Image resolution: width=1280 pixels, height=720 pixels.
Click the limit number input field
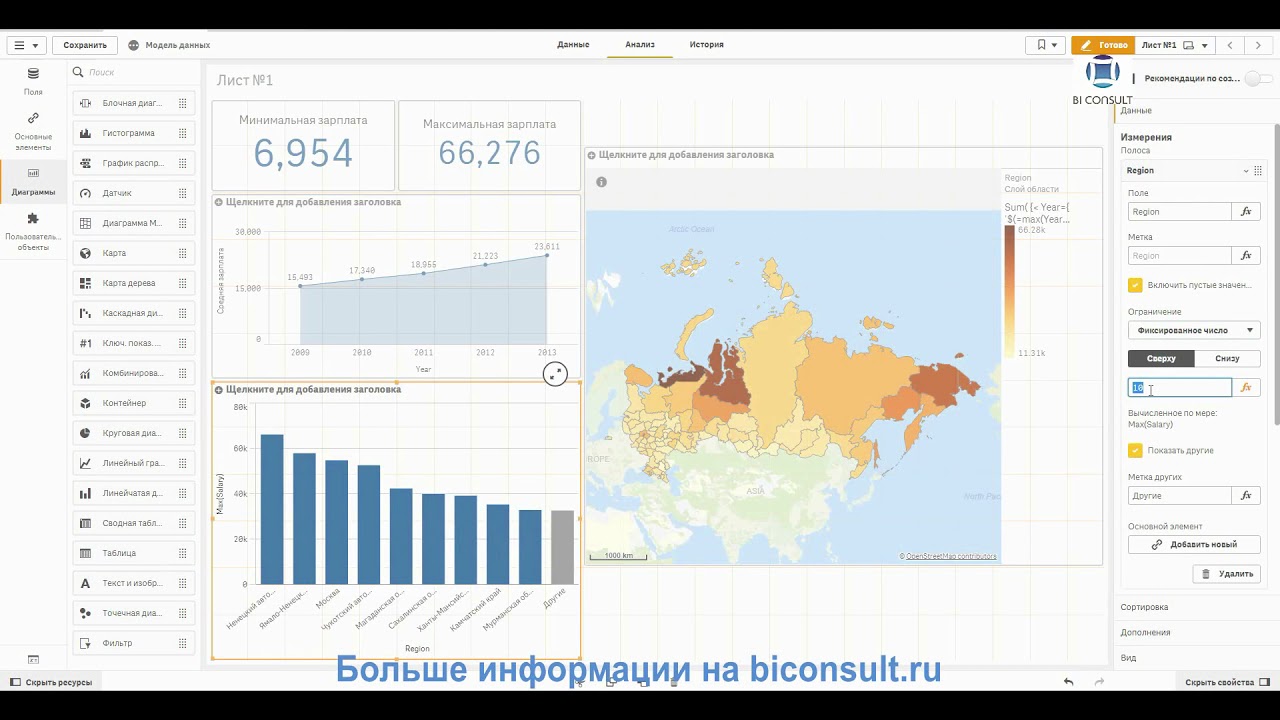coord(1180,388)
